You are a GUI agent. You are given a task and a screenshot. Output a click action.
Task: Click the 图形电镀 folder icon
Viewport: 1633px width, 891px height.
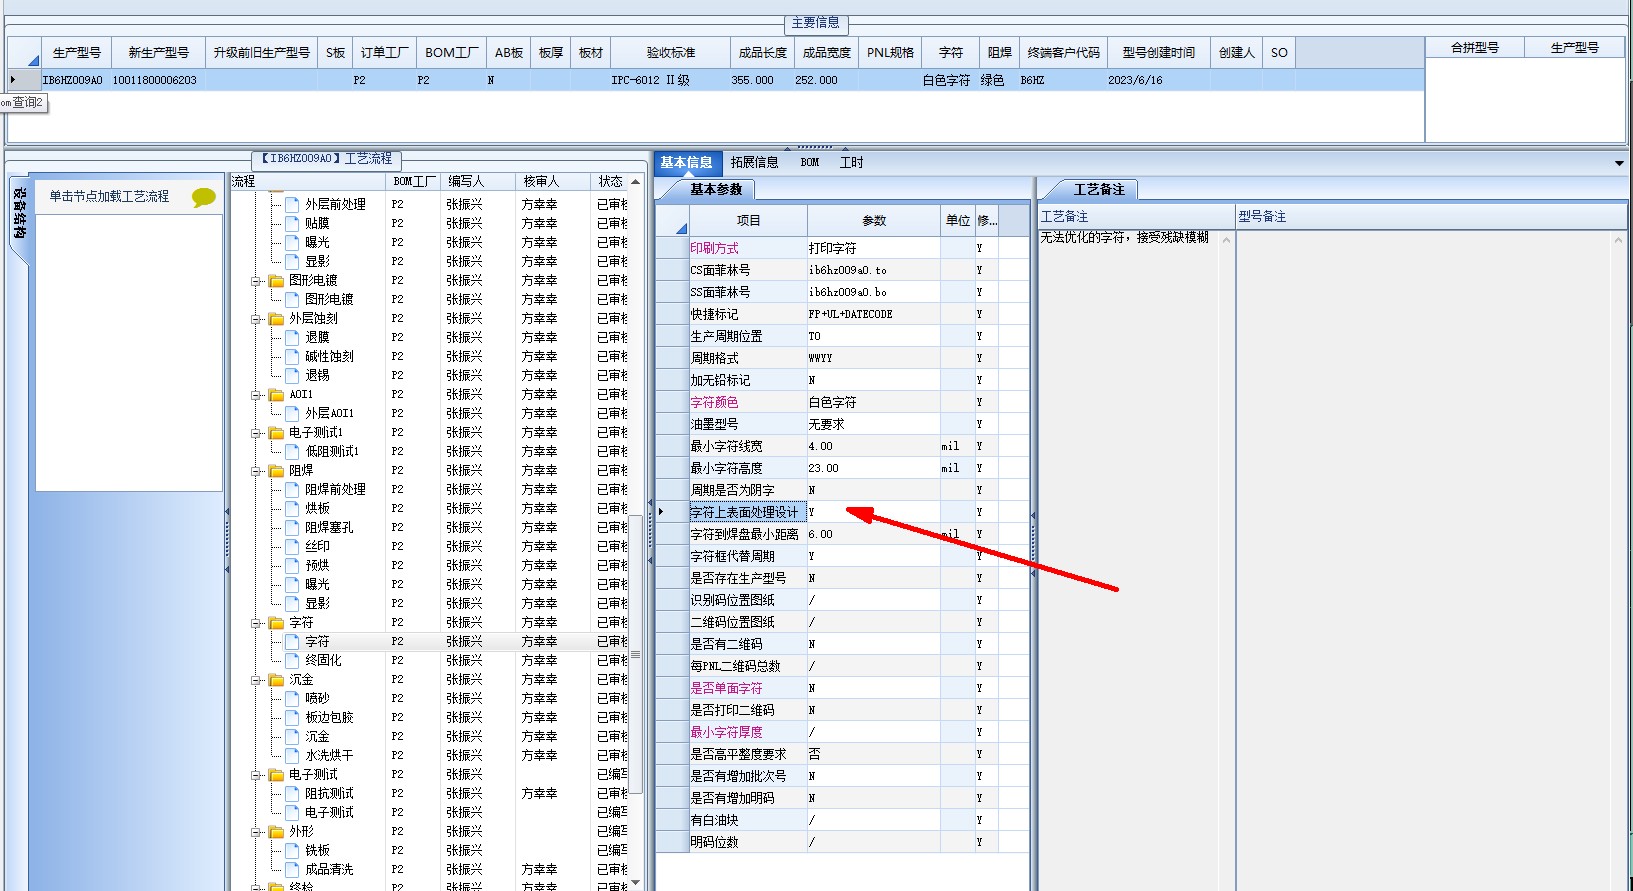(277, 281)
